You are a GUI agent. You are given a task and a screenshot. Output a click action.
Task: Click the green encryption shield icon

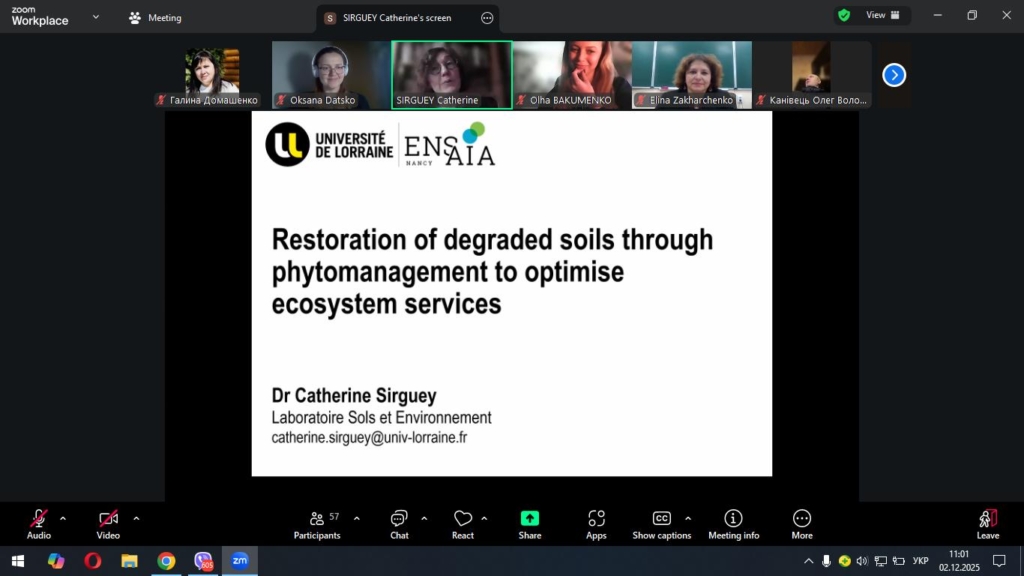[x=844, y=16]
